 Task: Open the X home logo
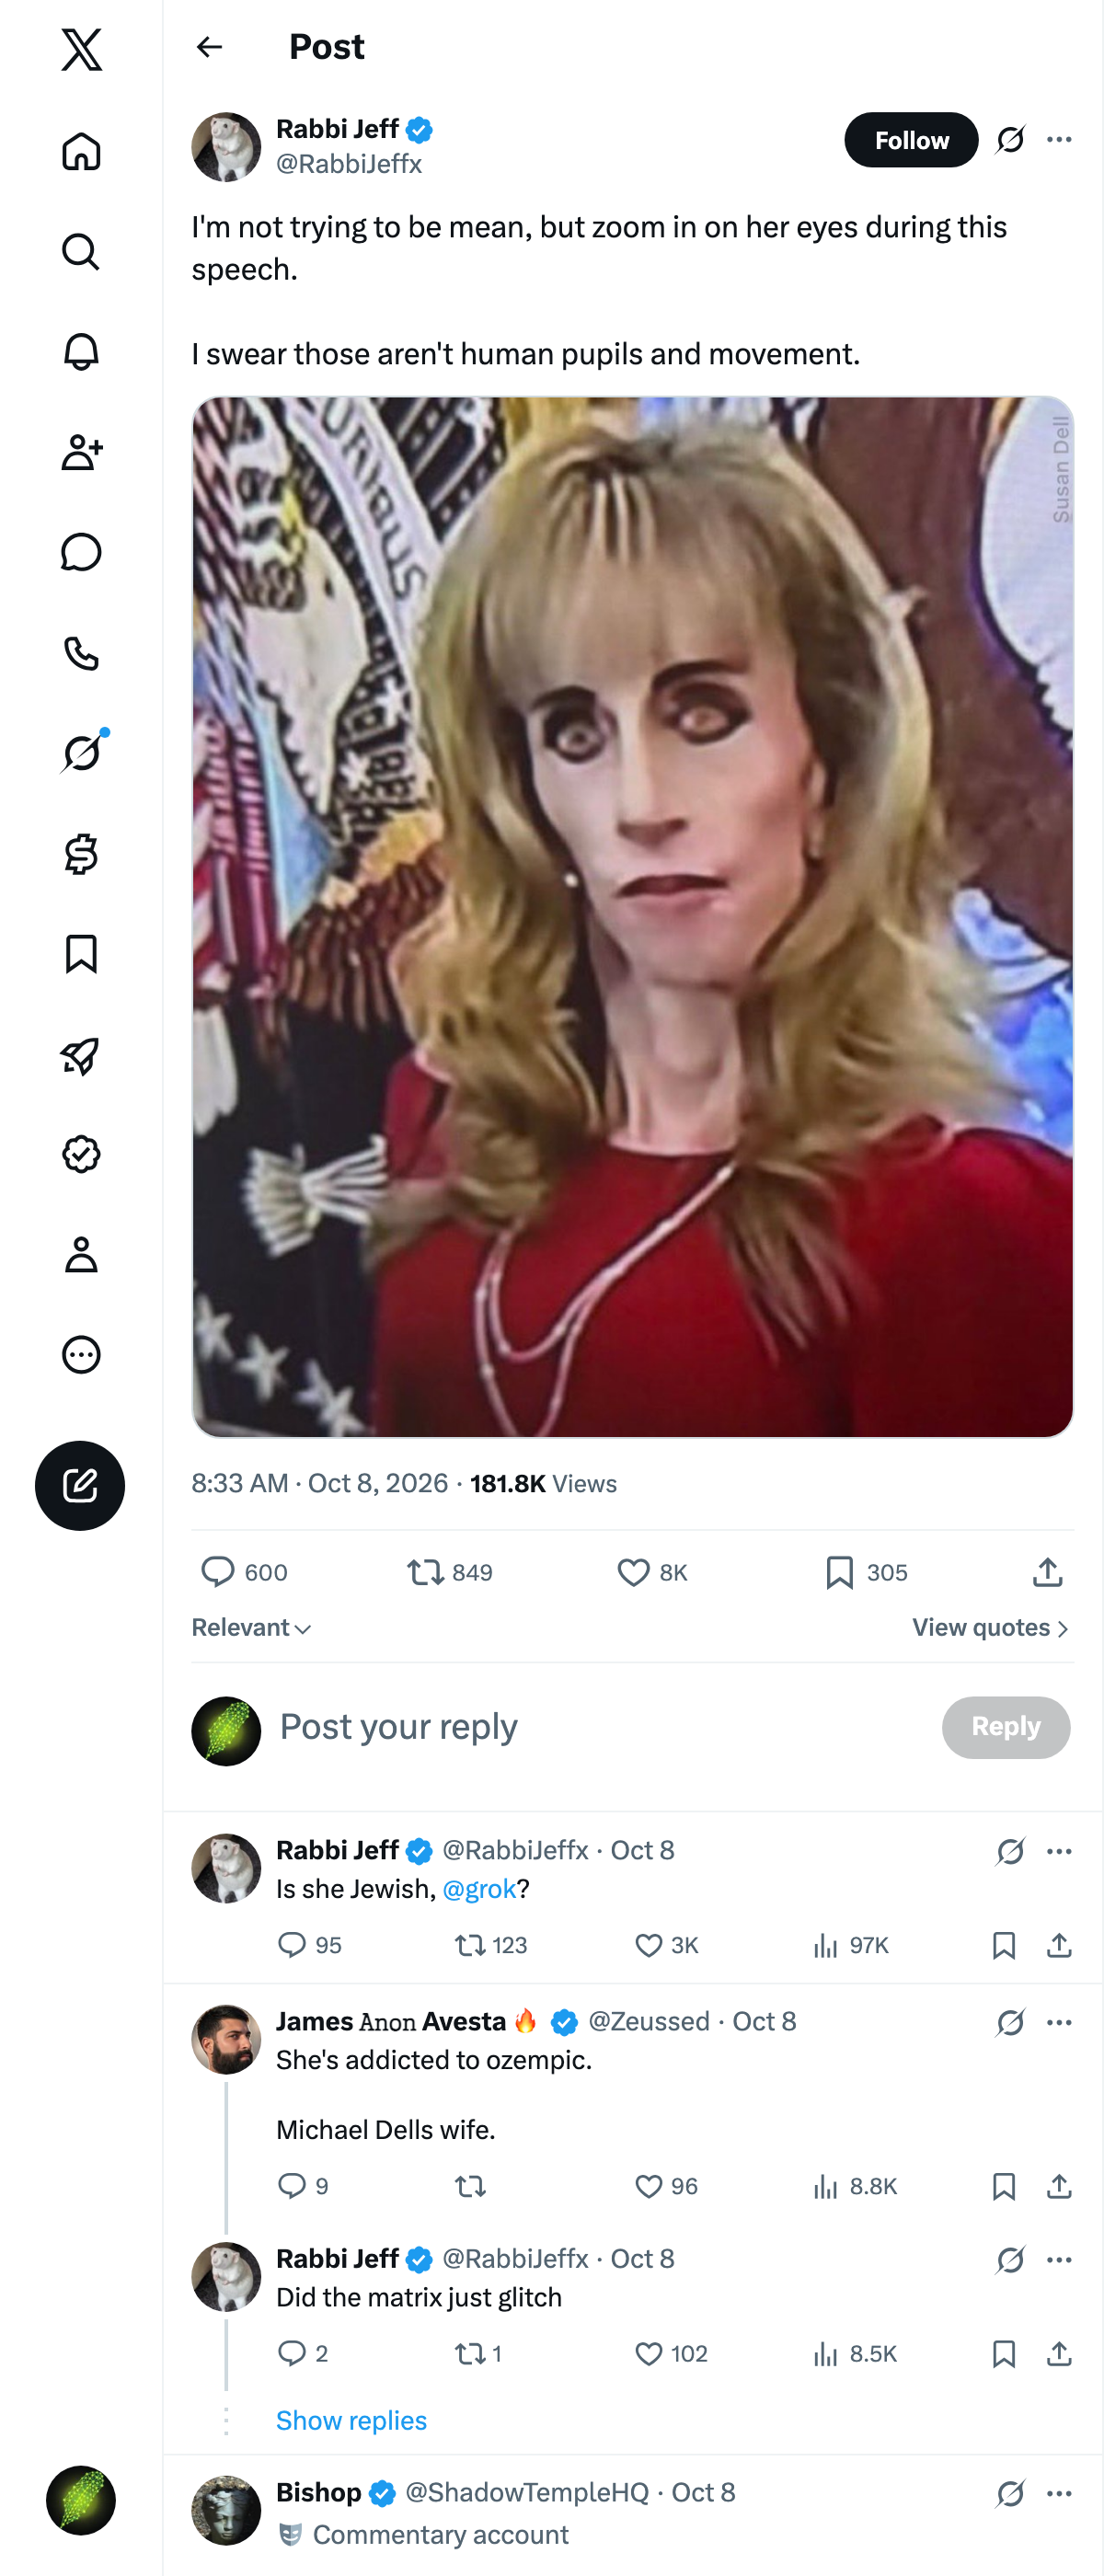pyautogui.click(x=81, y=49)
